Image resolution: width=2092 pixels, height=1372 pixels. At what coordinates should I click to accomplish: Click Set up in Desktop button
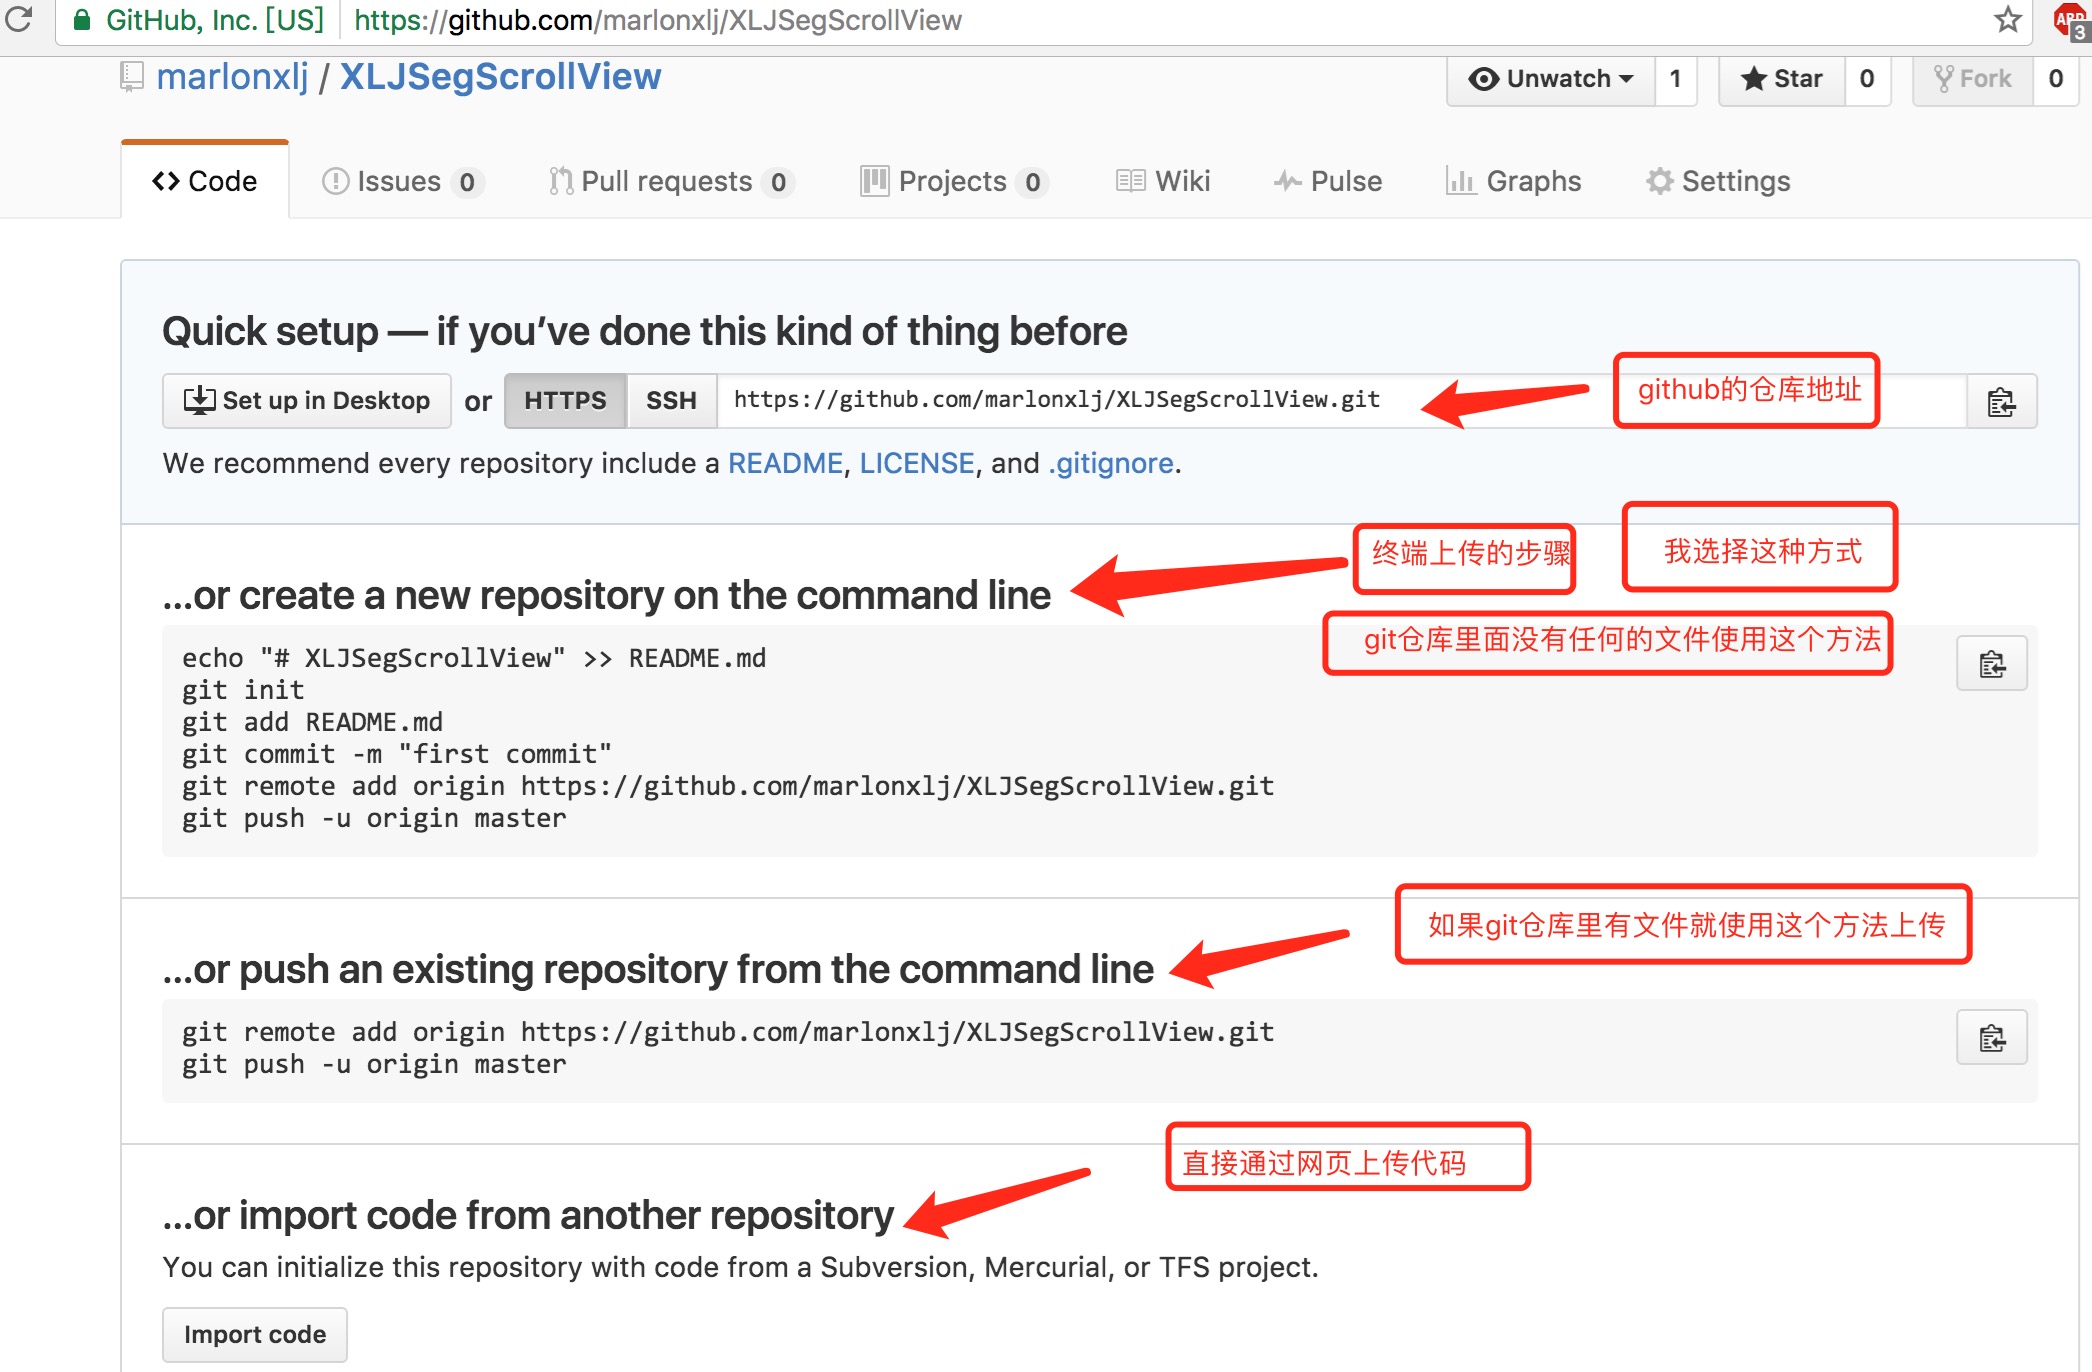[x=307, y=401]
